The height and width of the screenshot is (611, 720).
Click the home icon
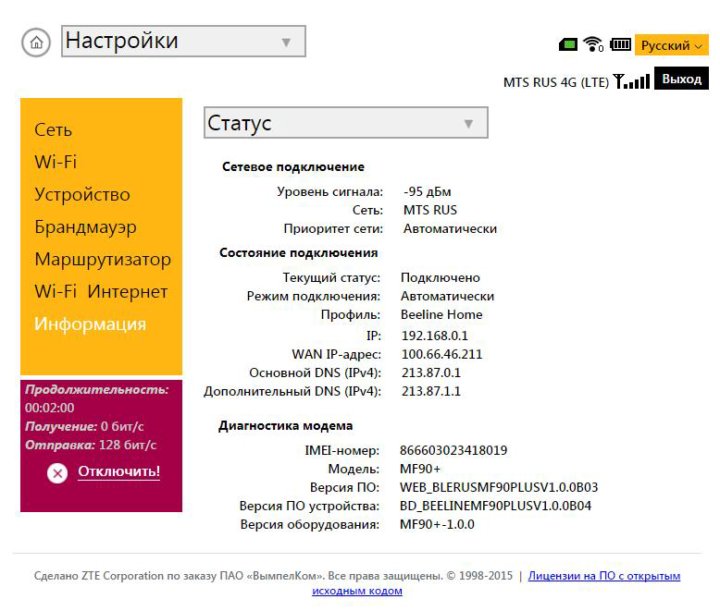pos(36,42)
